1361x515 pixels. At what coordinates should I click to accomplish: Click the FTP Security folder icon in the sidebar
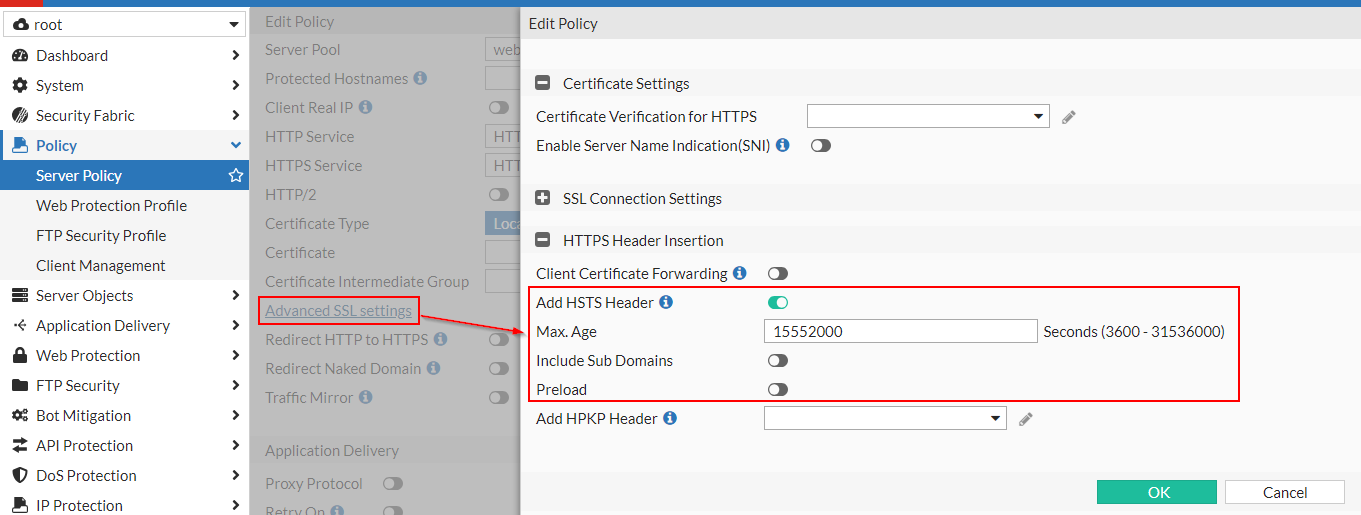pyautogui.click(x=20, y=386)
